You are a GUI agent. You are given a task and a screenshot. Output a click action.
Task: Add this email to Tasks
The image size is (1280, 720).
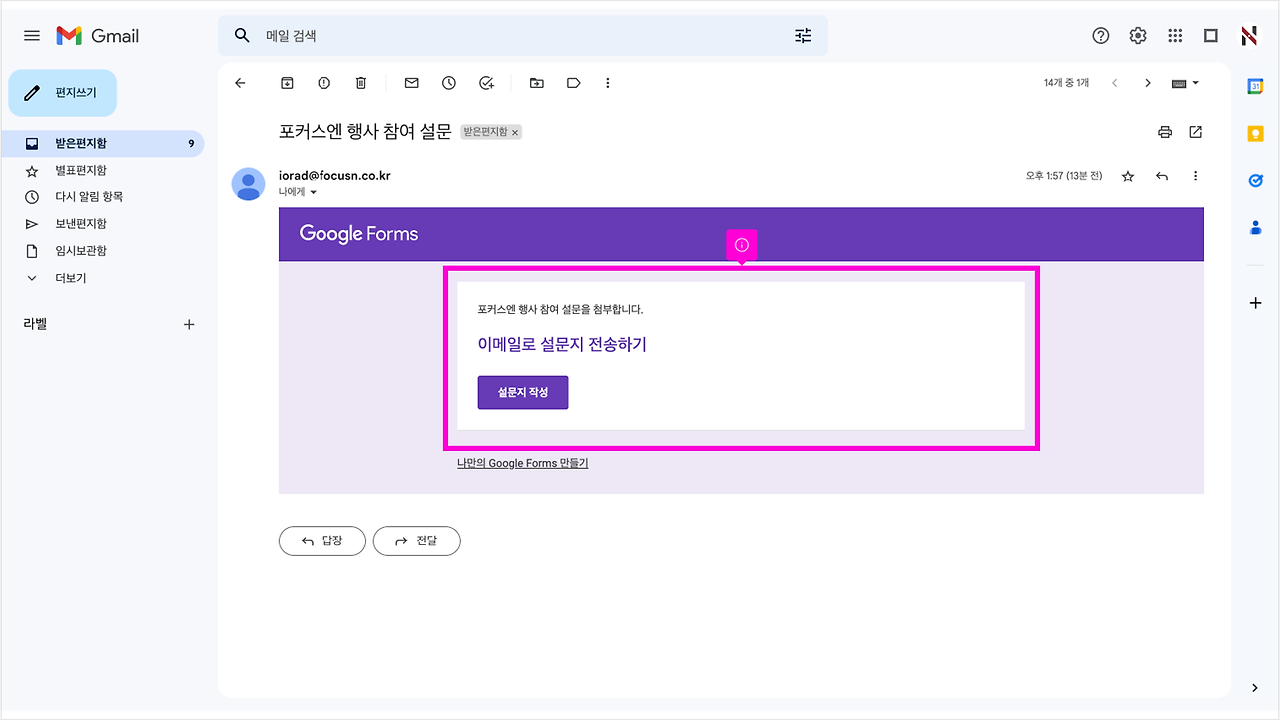(x=487, y=83)
